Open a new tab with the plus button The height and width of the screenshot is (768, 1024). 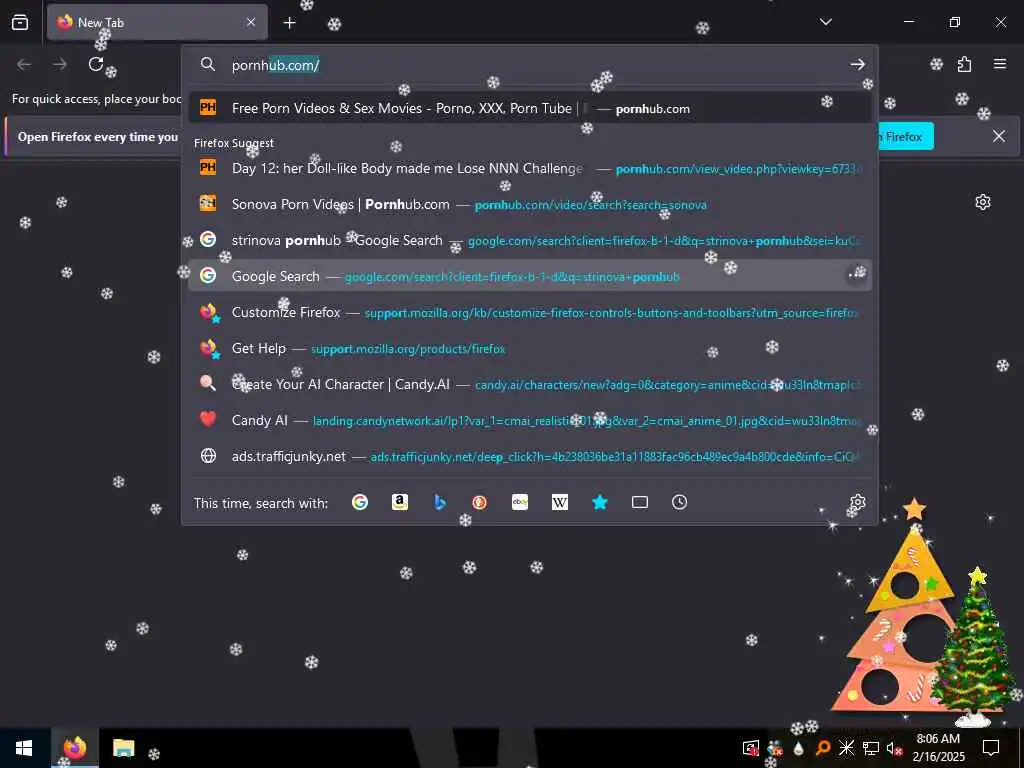click(289, 23)
